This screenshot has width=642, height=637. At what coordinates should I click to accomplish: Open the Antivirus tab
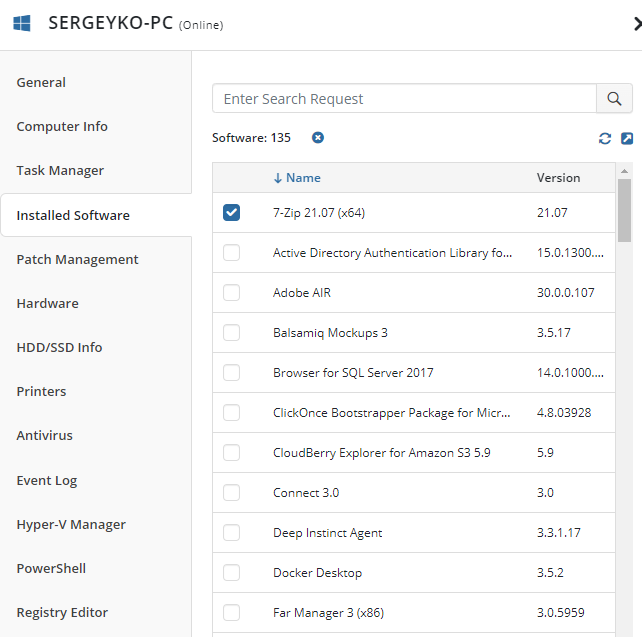pos(45,436)
